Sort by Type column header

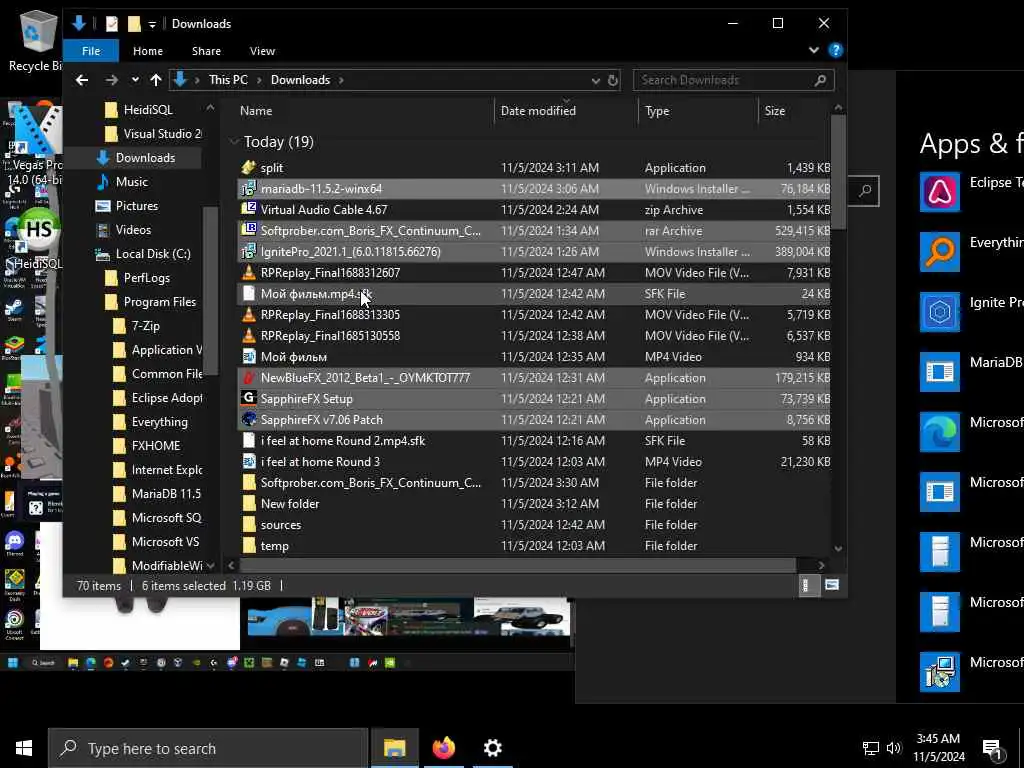657,111
